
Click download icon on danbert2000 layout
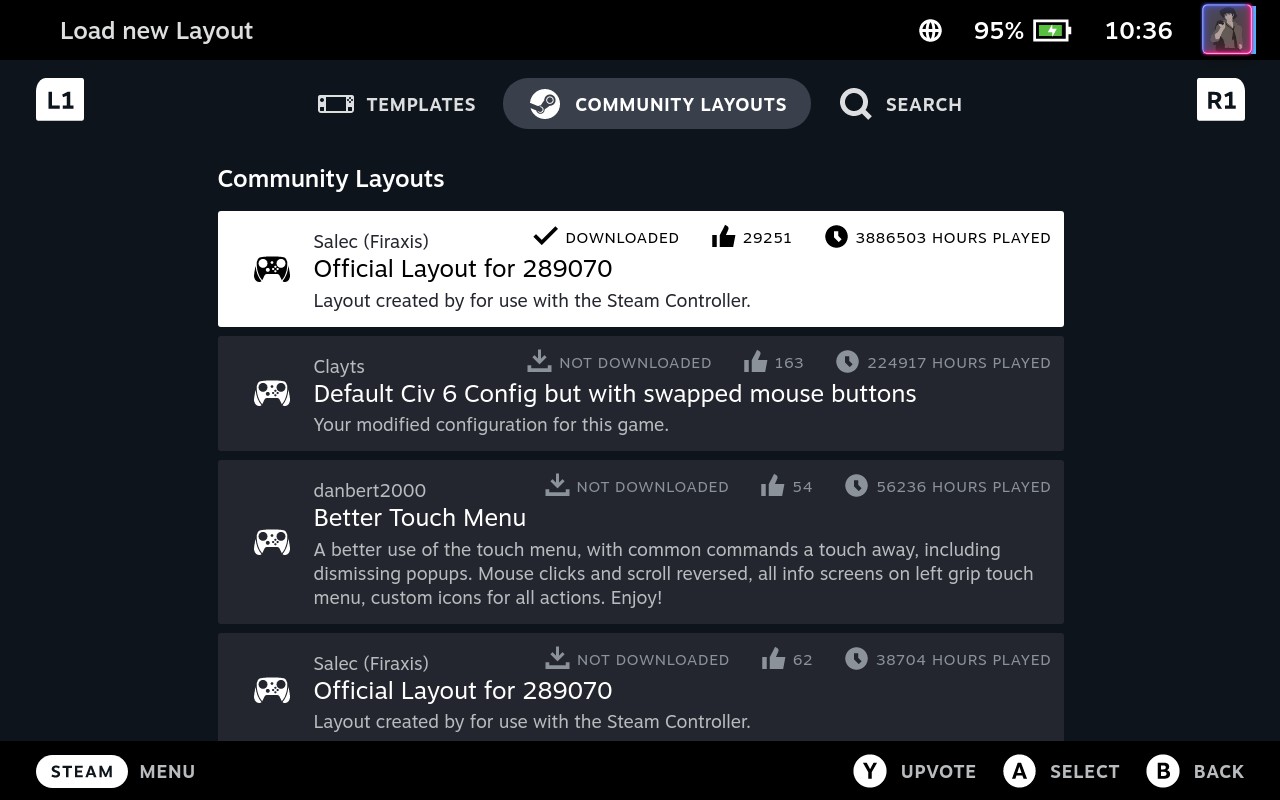coord(557,485)
